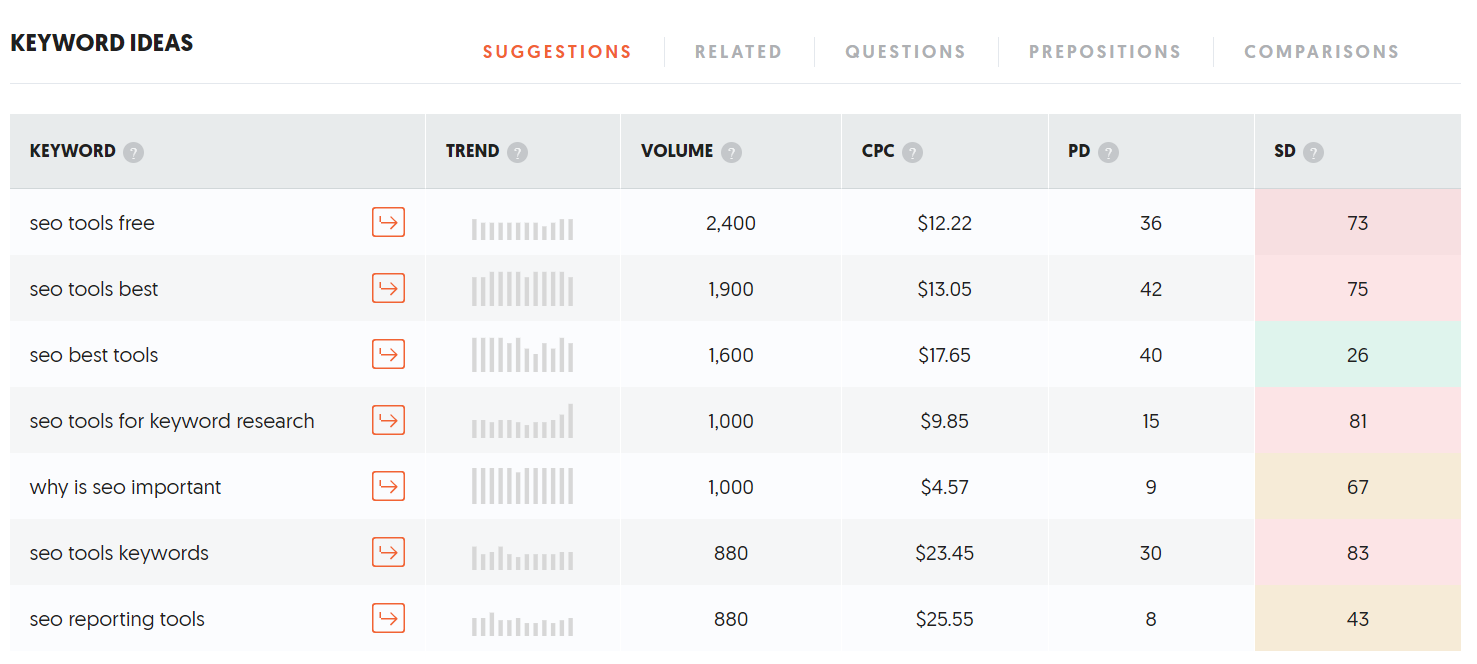Viewport: 1477px width, 664px height.
Task: Show help tooltip for VOLUME column
Action: click(x=732, y=153)
